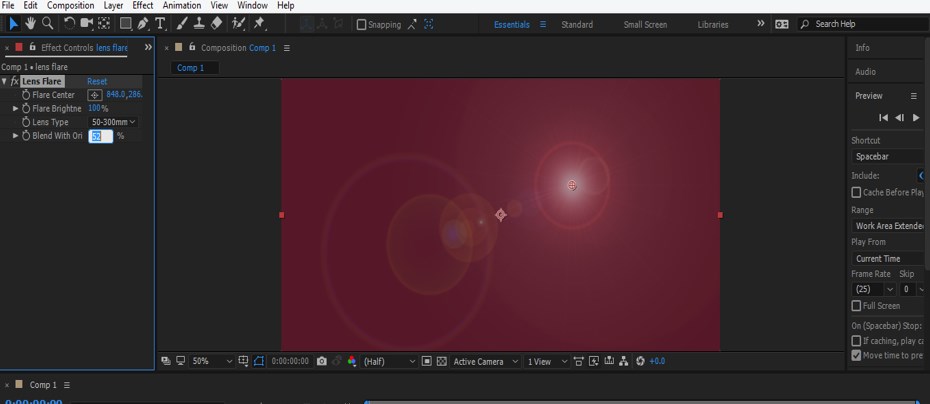This screenshot has width=930, height=404.
Task: Select the Eraser tool
Action: tap(216, 24)
